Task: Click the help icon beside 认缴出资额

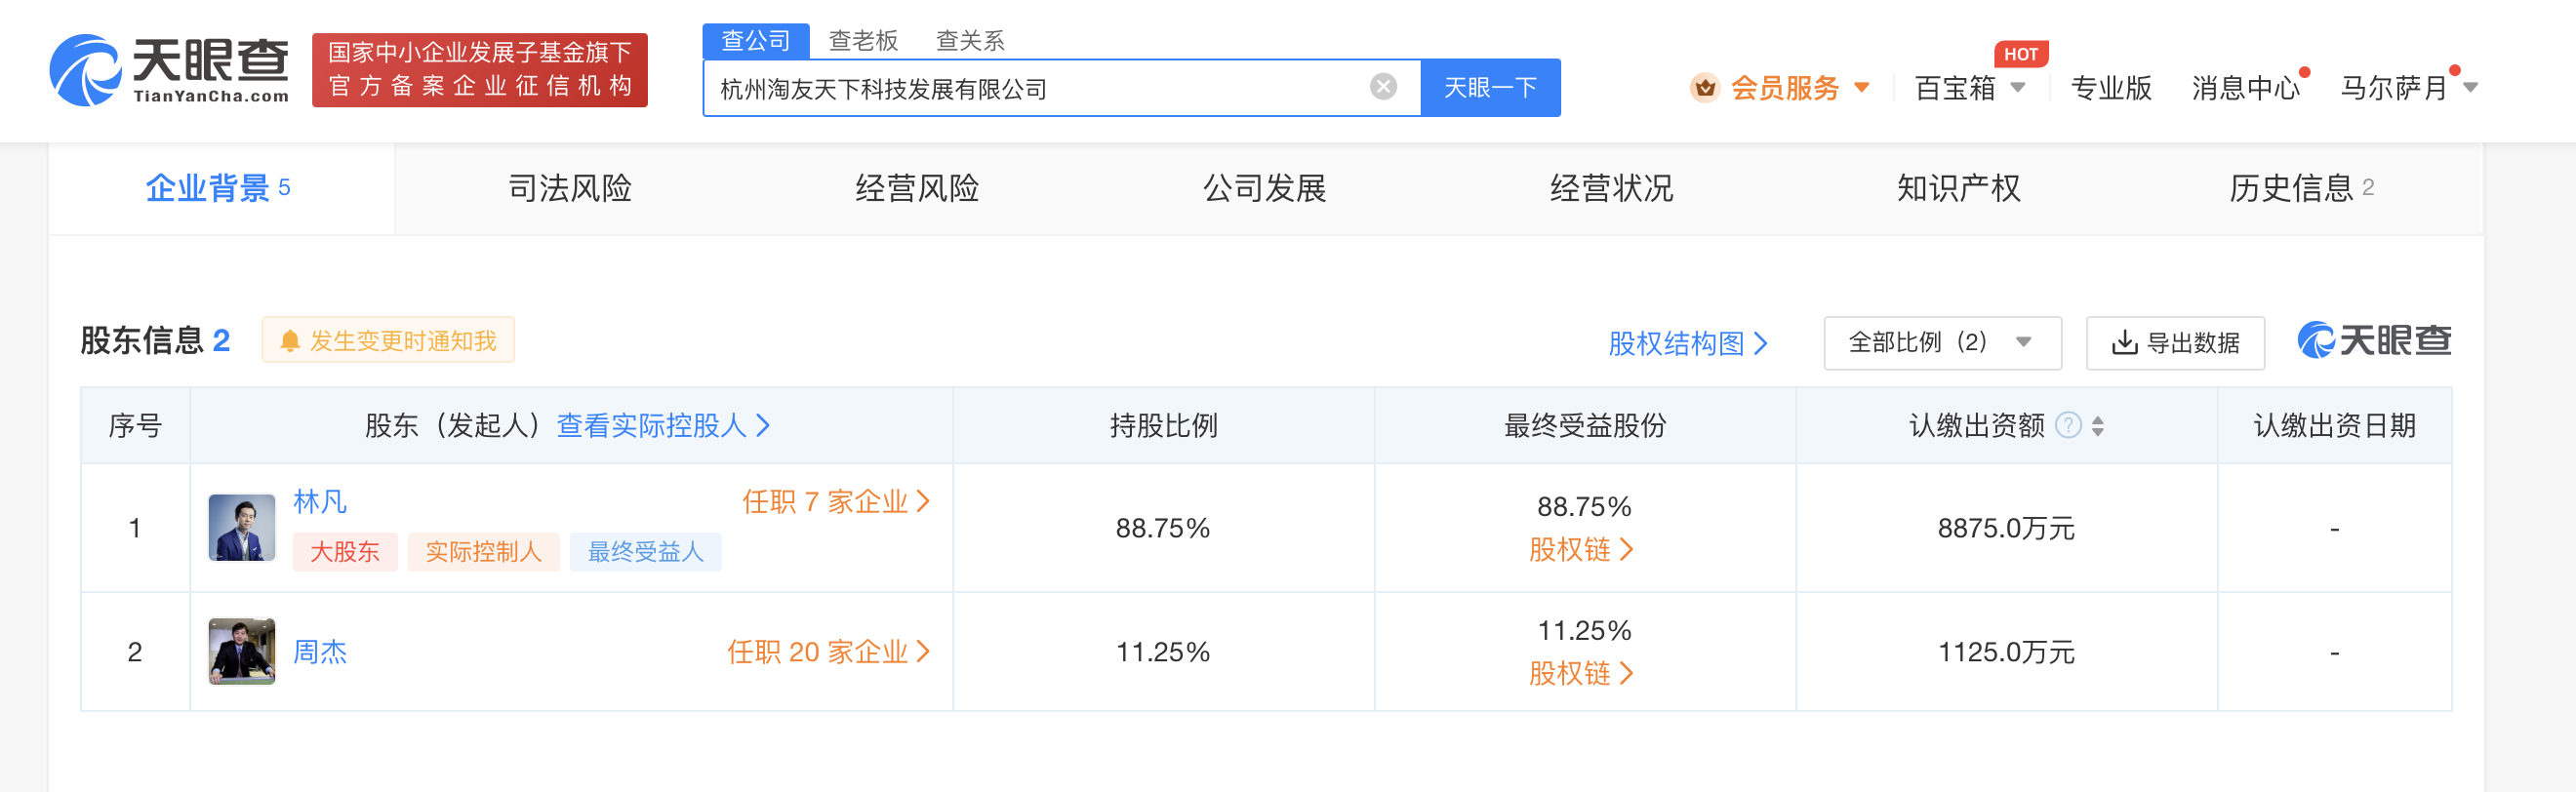Action: tap(2068, 426)
